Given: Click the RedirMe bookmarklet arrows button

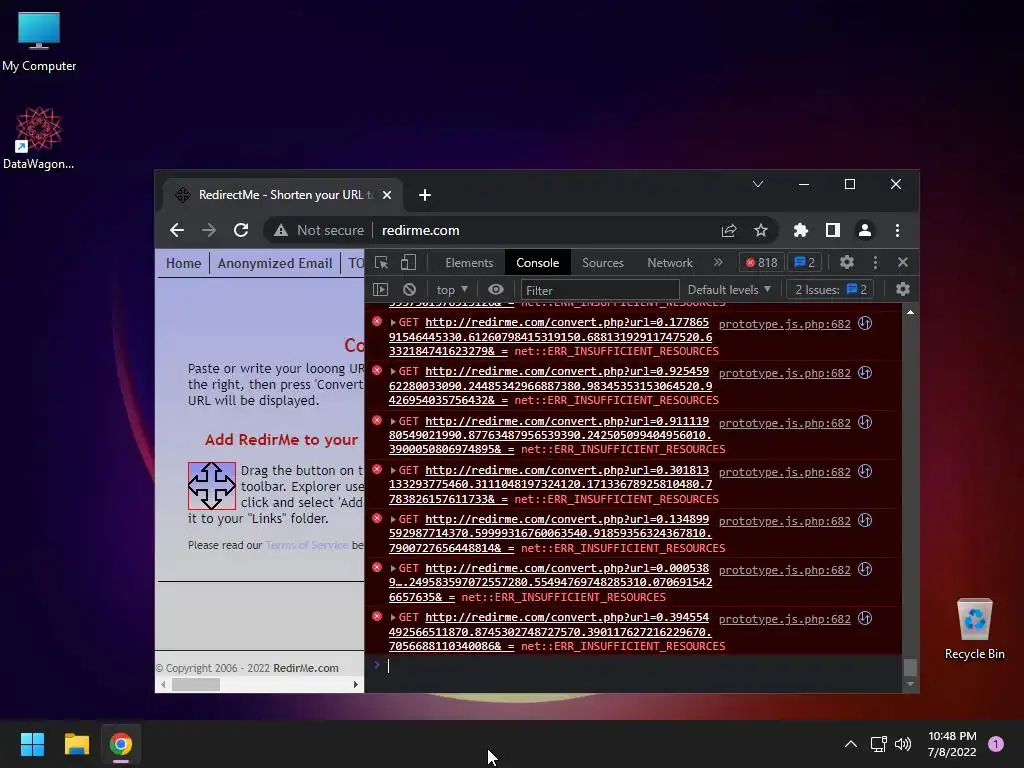Looking at the screenshot, I should point(212,486).
